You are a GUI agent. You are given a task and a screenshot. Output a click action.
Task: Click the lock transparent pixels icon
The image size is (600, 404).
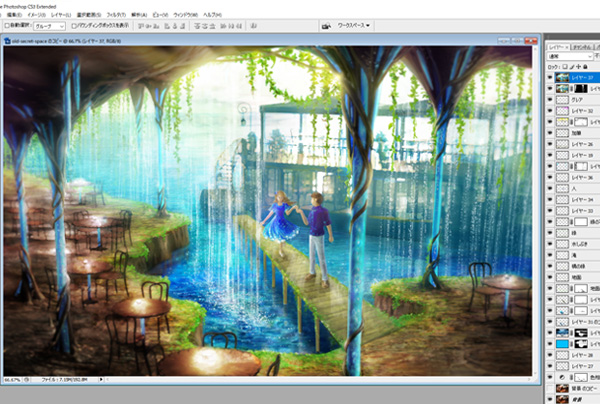(565, 67)
